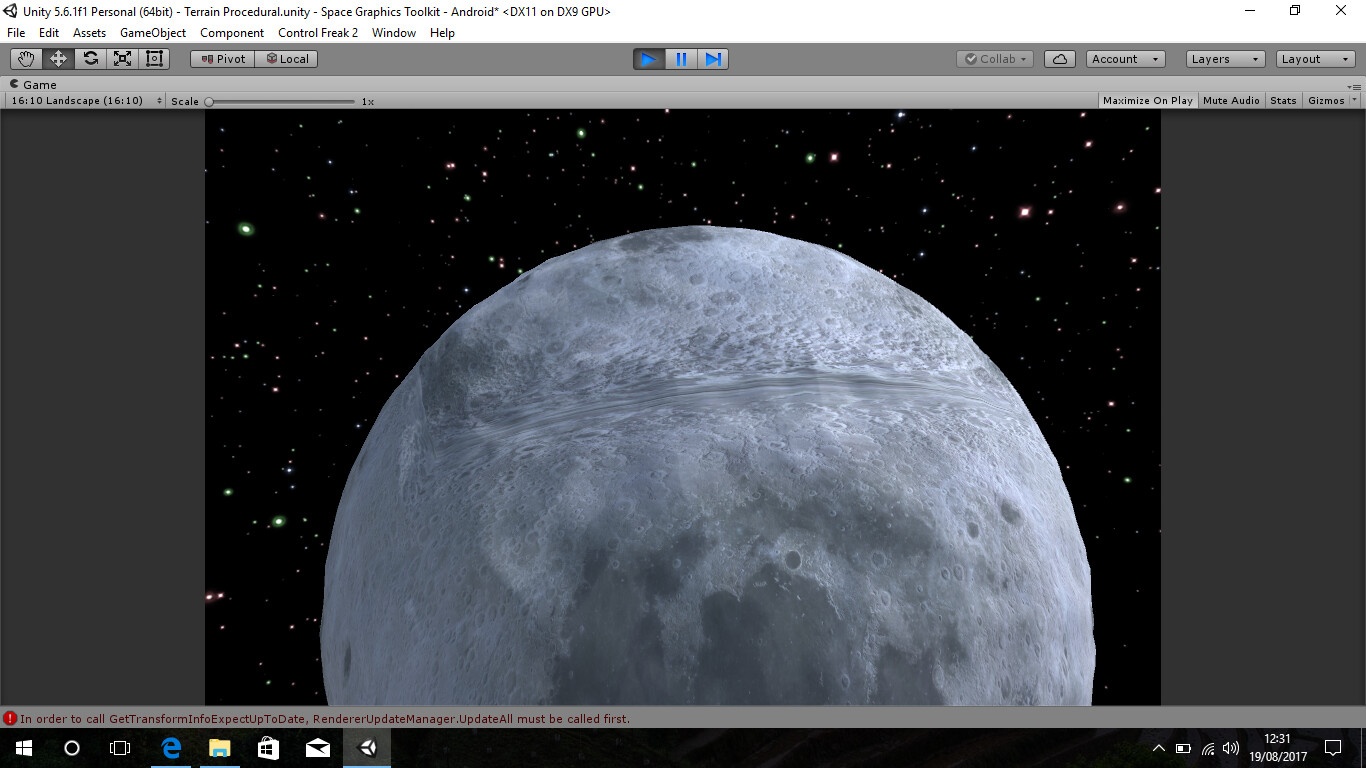Pause play mode with the Pause button
Viewport: 1366px width, 768px height.
pos(680,59)
